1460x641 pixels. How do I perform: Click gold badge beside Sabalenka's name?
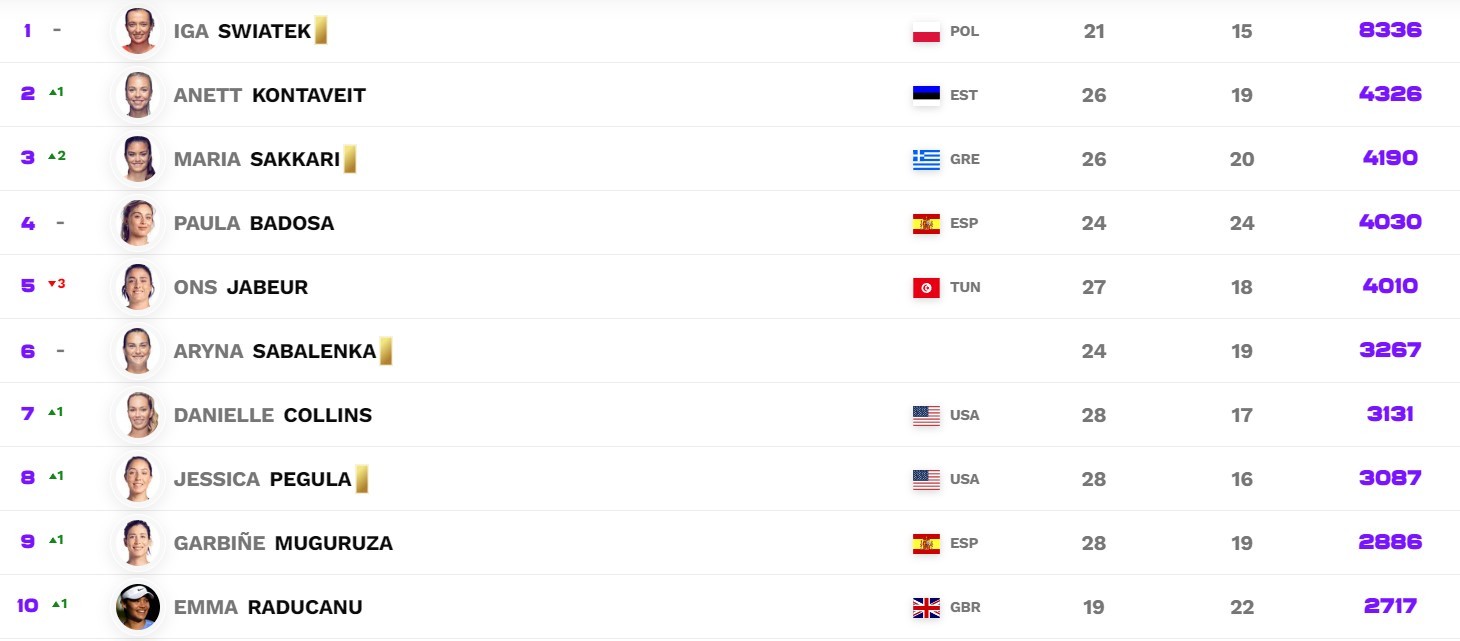click(386, 351)
